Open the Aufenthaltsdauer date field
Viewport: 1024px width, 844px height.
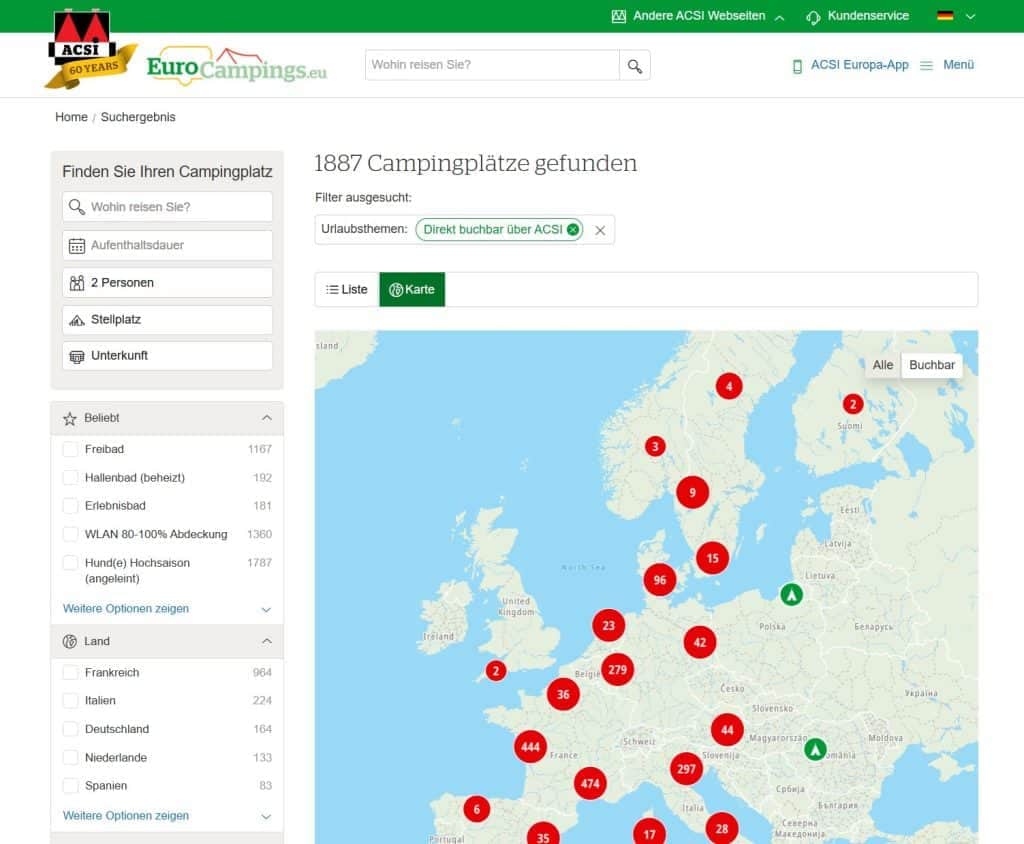tap(167, 245)
